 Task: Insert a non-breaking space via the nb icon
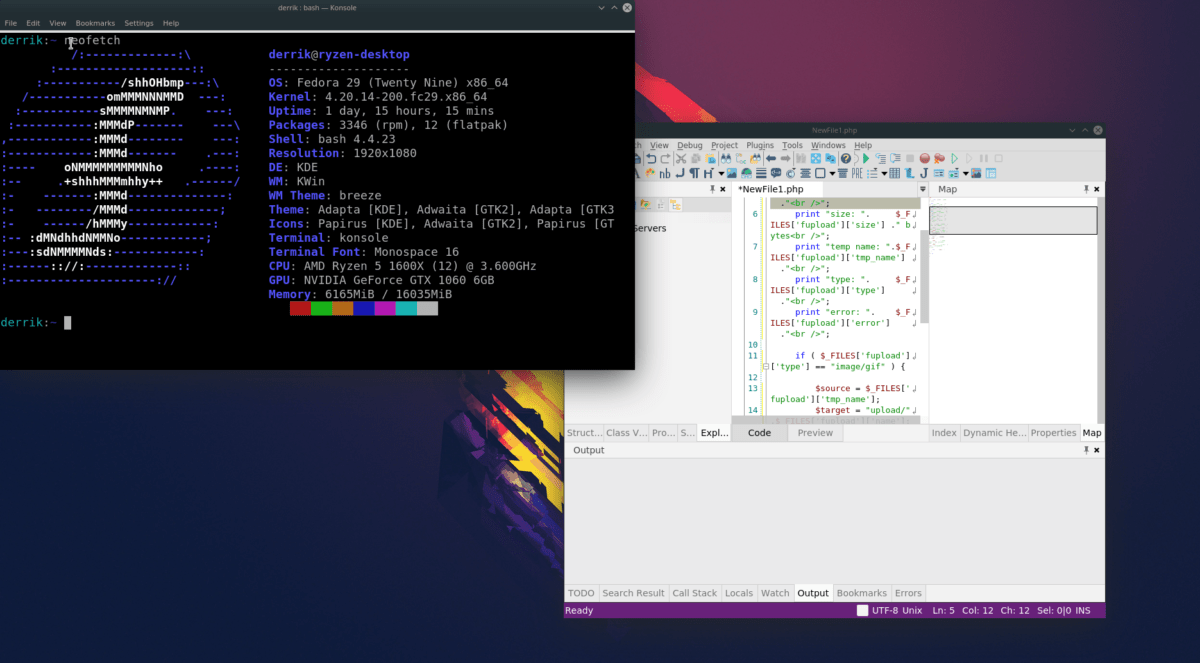666,172
